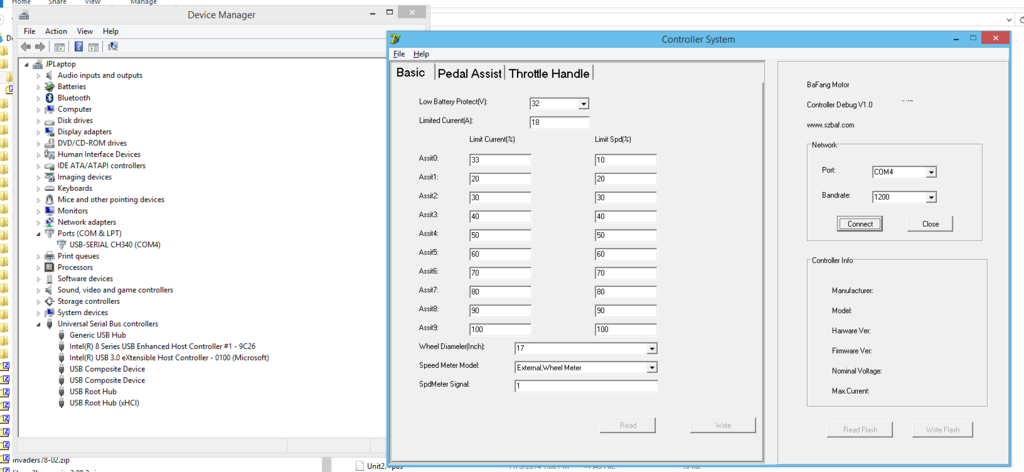1024x472 pixels.
Task: Toggle the Show/Hide Action Pane toolbar icon
Action: [x=93, y=46]
